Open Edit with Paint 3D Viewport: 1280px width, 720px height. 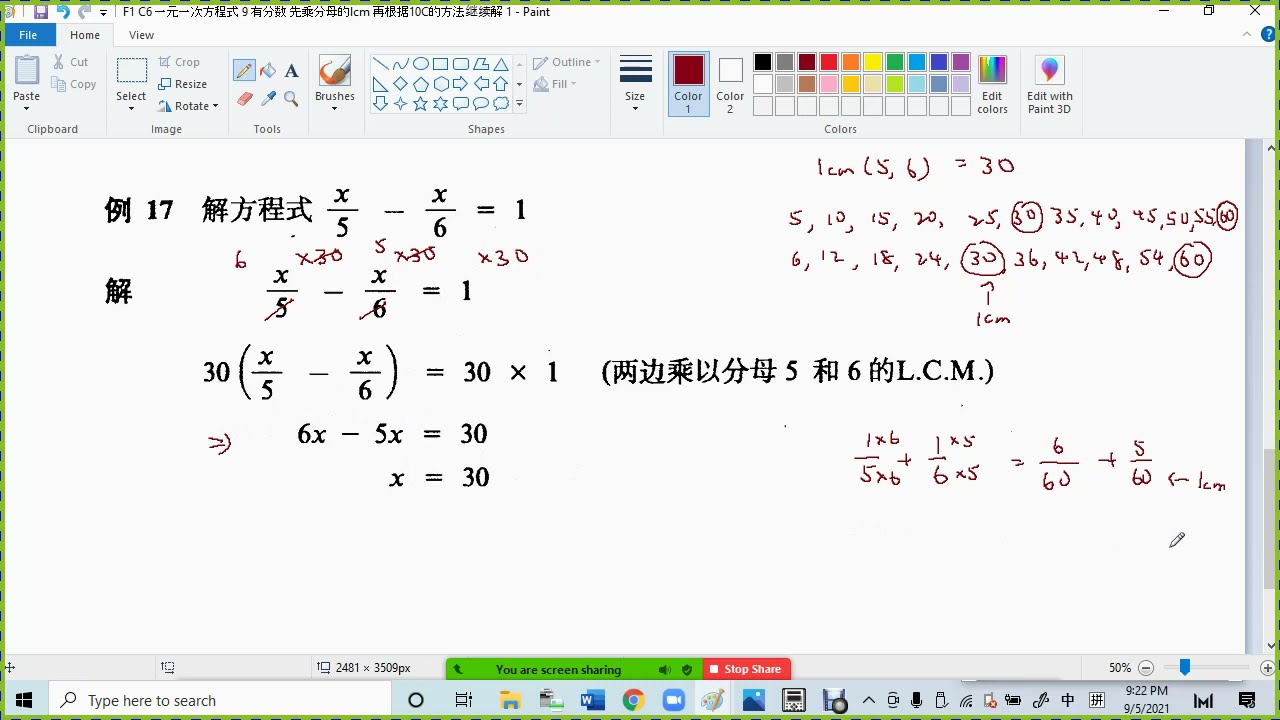tap(1049, 84)
